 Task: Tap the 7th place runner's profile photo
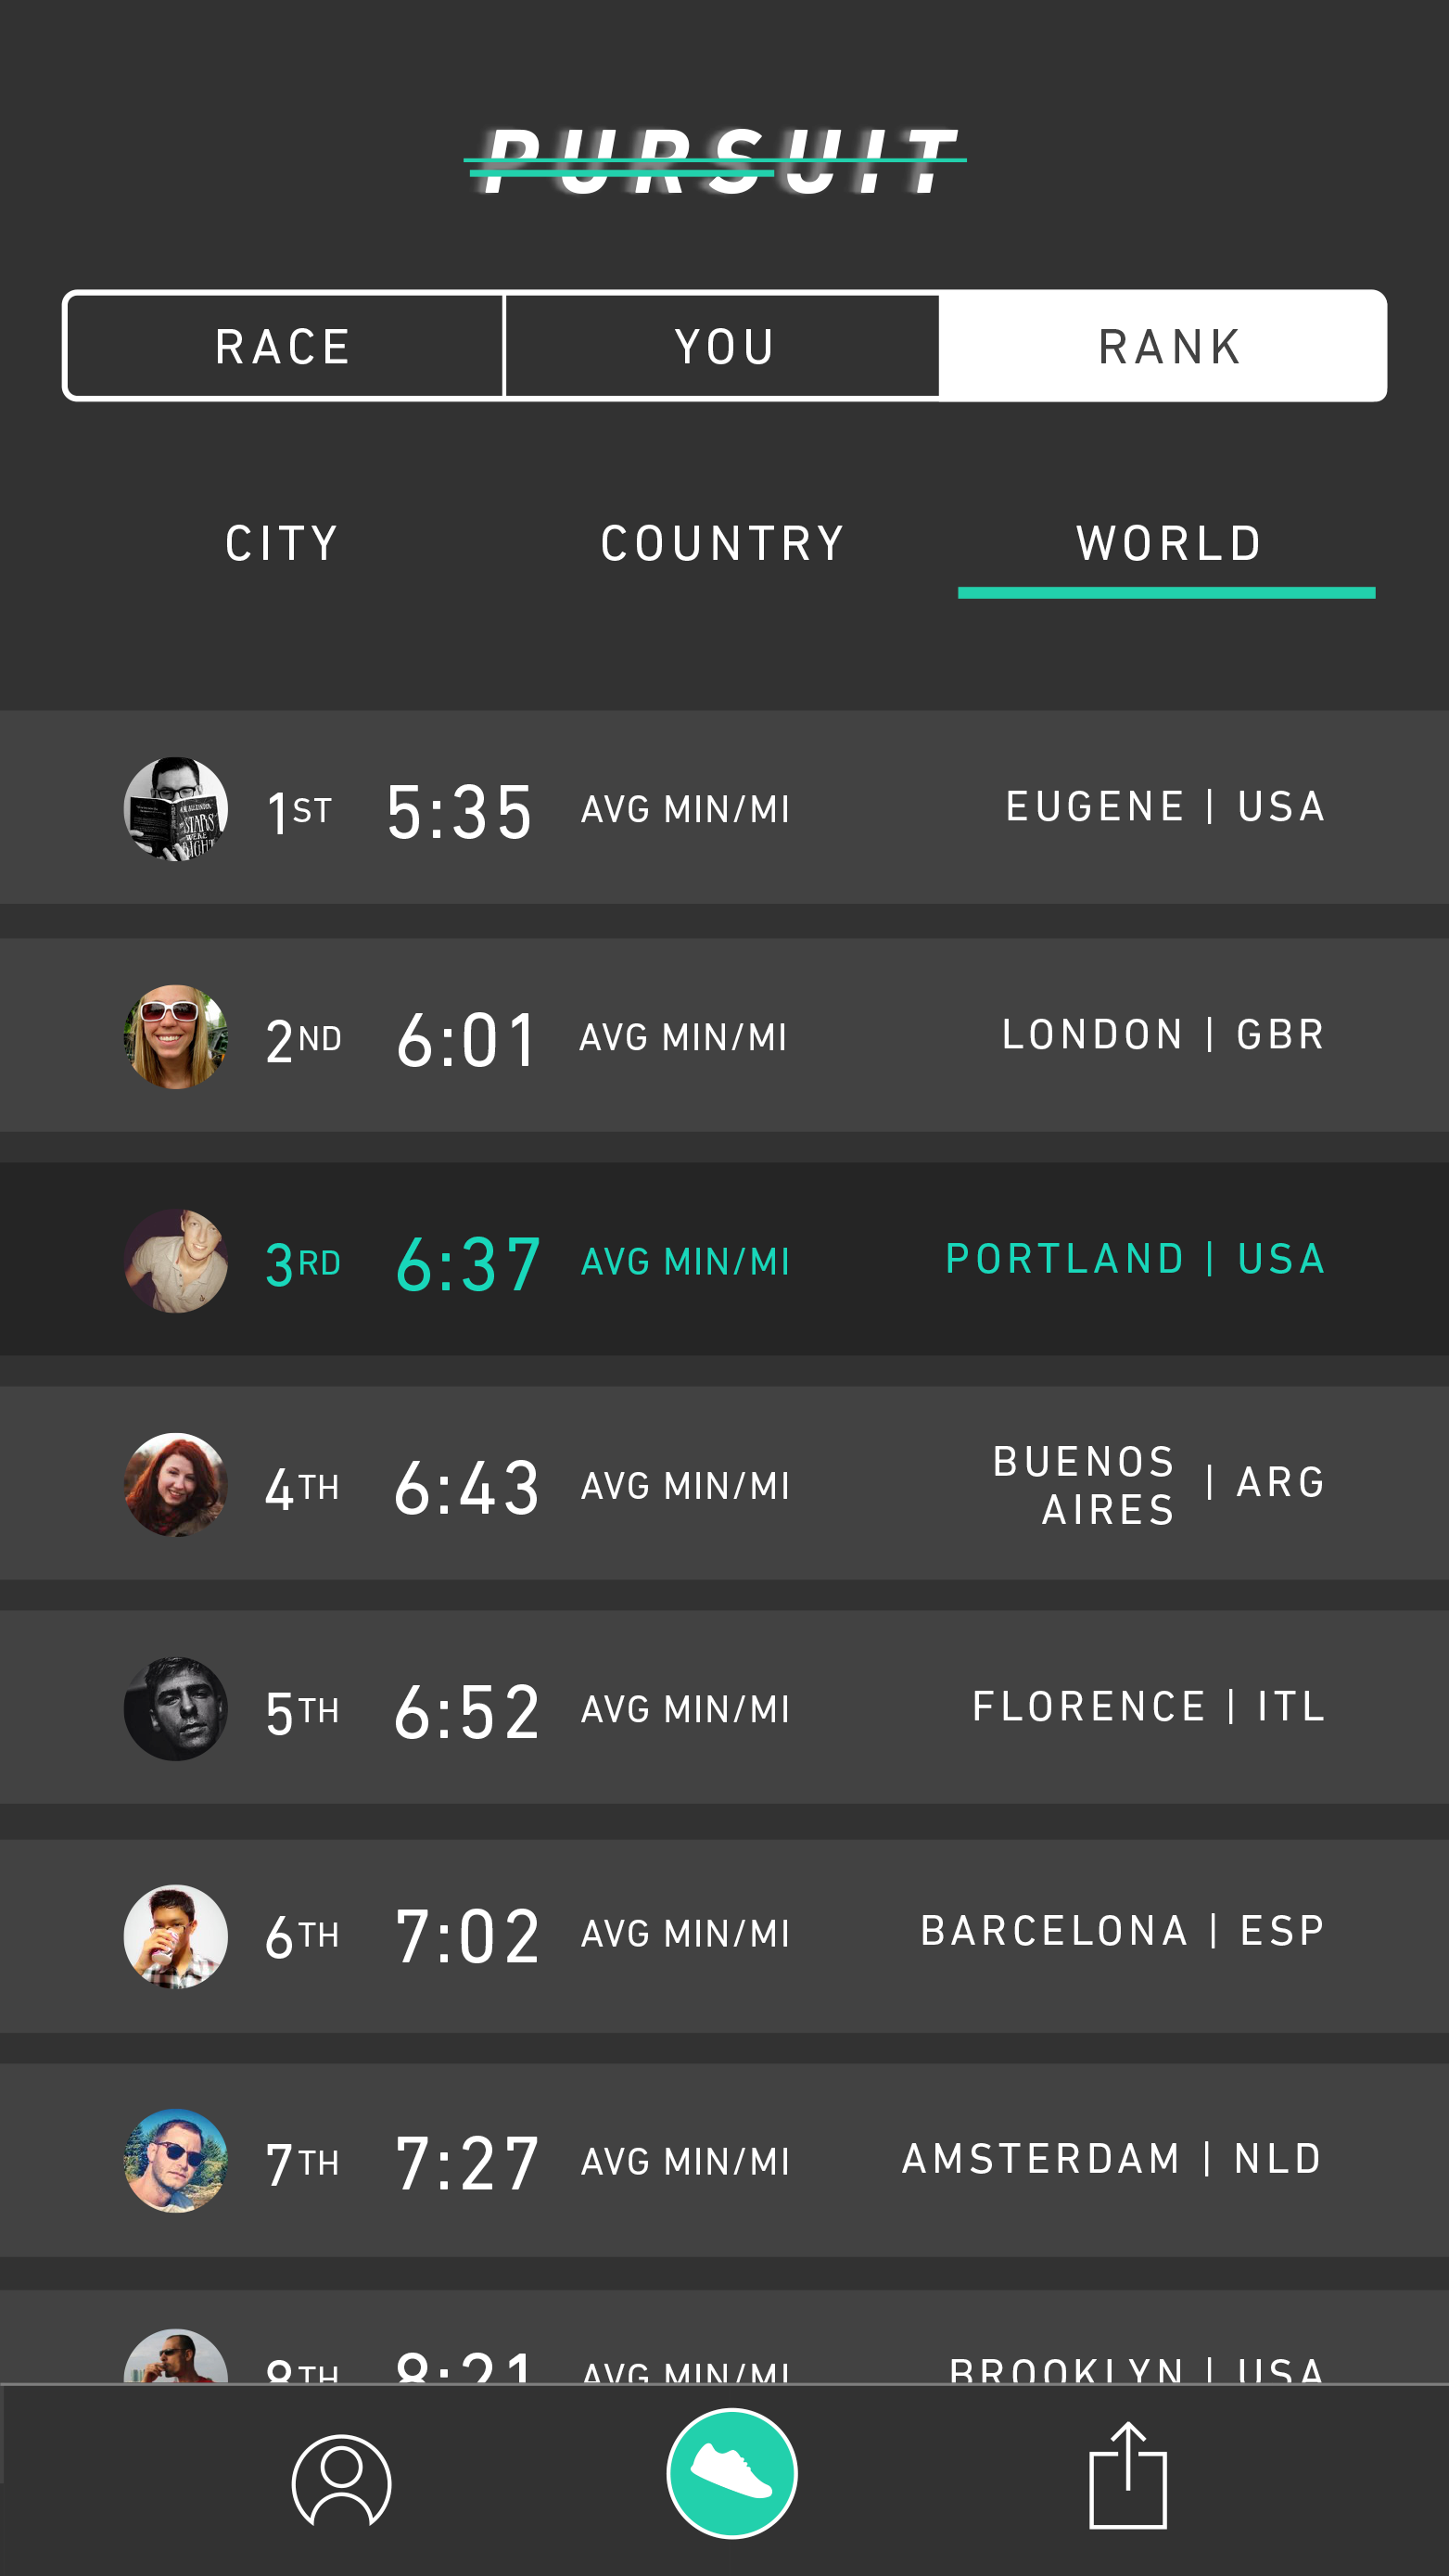176,2161
